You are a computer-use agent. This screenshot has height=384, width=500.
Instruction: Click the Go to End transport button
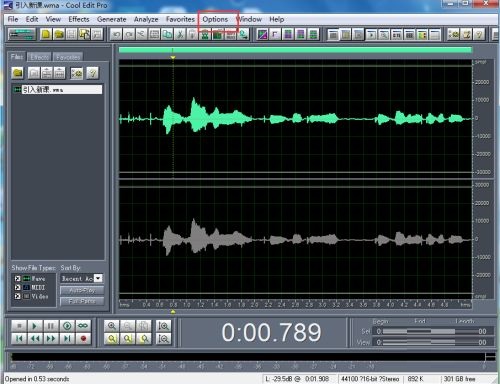coord(67,339)
